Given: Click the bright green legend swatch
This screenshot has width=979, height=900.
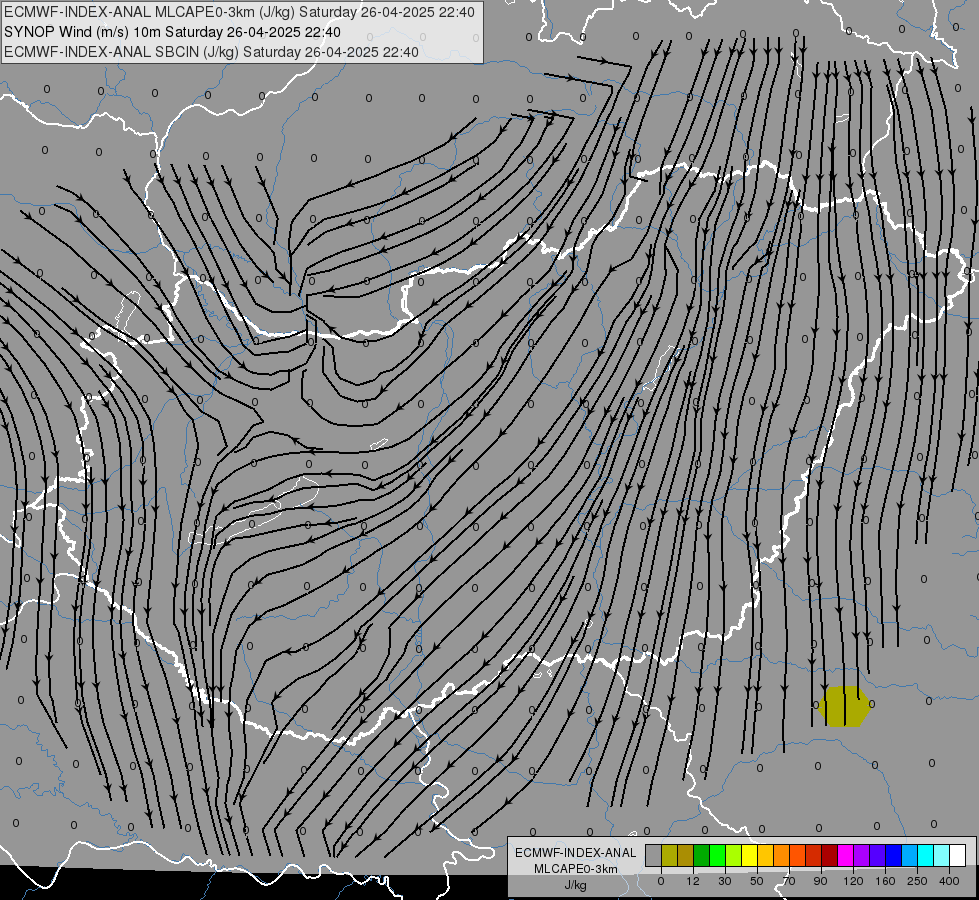Looking at the screenshot, I should click(717, 855).
